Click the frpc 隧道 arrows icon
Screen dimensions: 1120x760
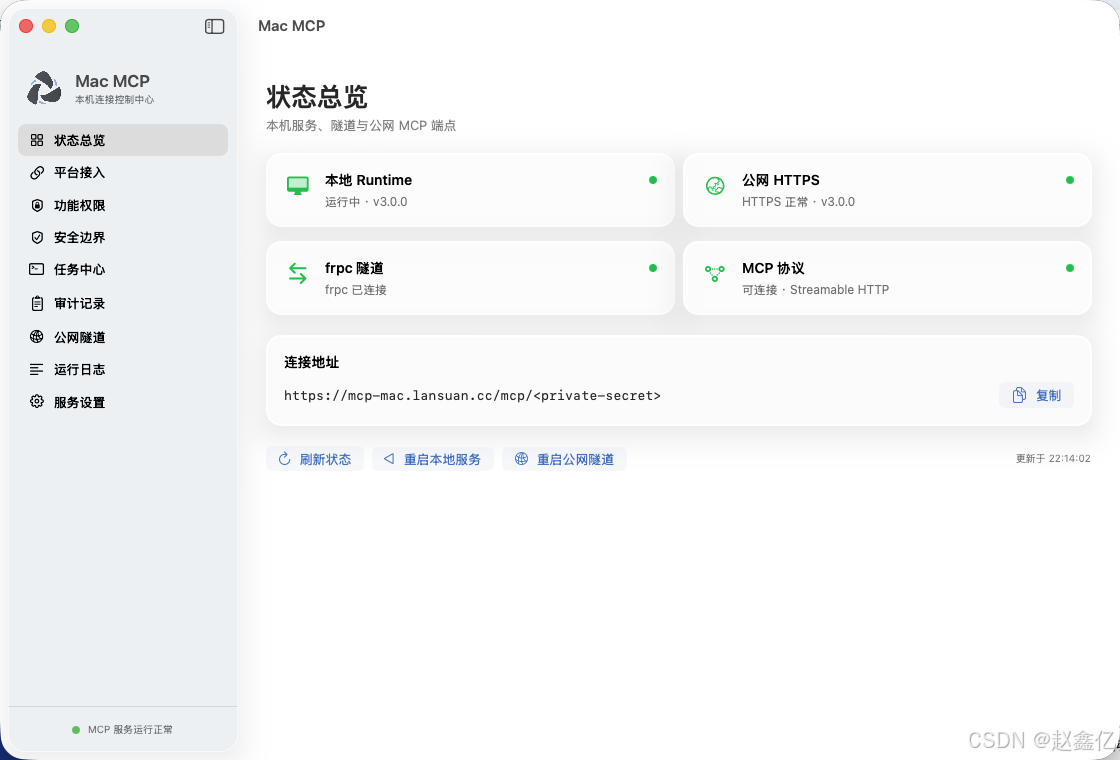[x=298, y=273]
